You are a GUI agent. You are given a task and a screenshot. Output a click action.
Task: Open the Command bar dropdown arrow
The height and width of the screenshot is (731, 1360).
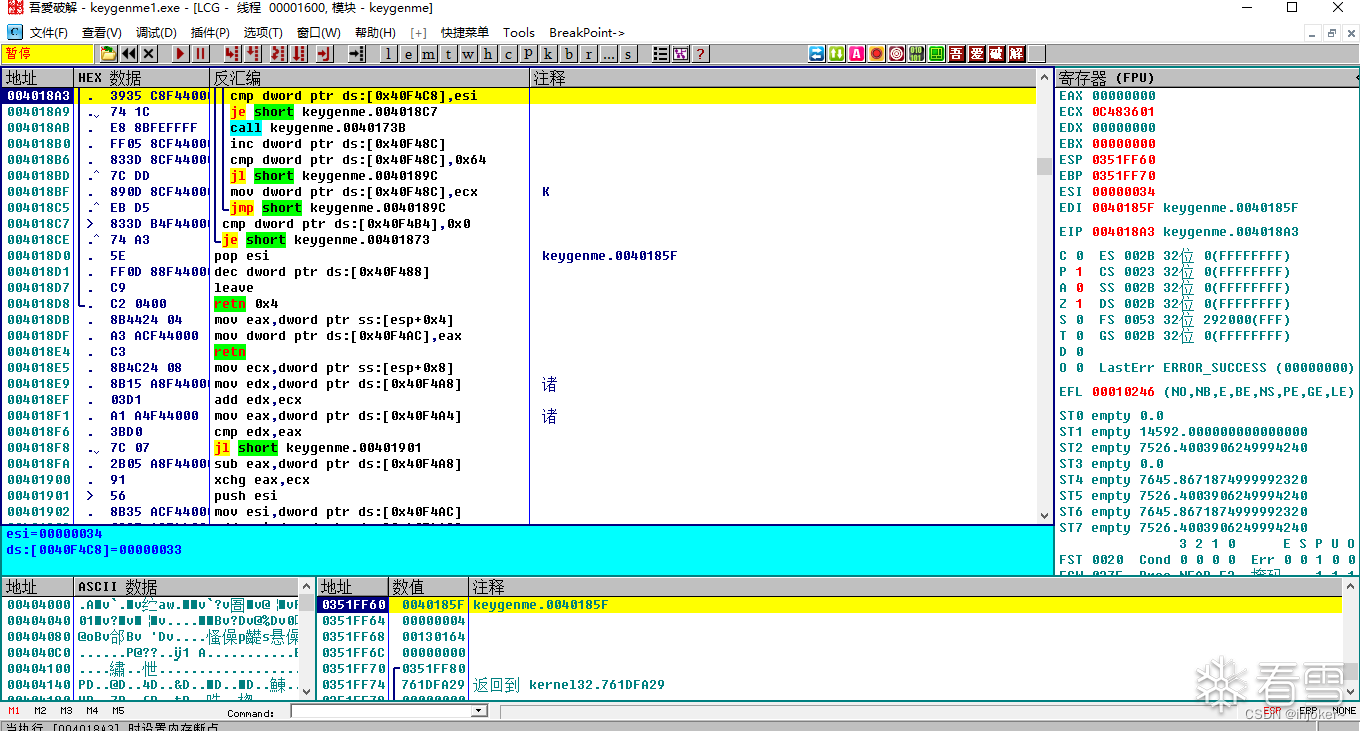(x=479, y=711)
